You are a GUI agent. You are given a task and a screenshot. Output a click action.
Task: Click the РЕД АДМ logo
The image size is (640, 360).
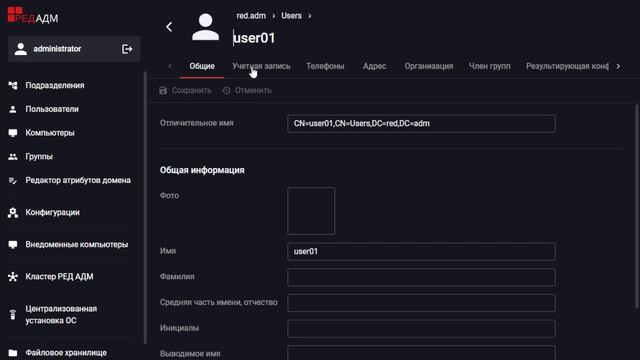pyautogui.click(x=33, y=16)
